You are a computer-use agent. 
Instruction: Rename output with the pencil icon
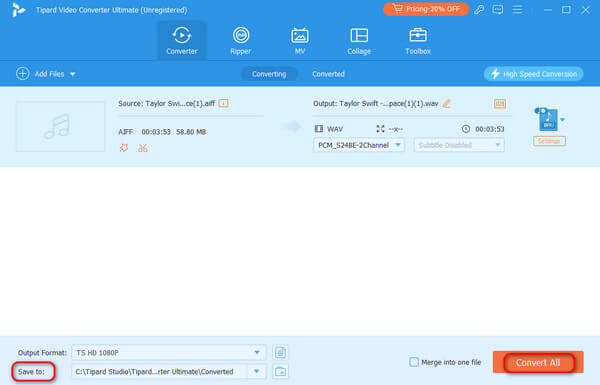[447, 103]
